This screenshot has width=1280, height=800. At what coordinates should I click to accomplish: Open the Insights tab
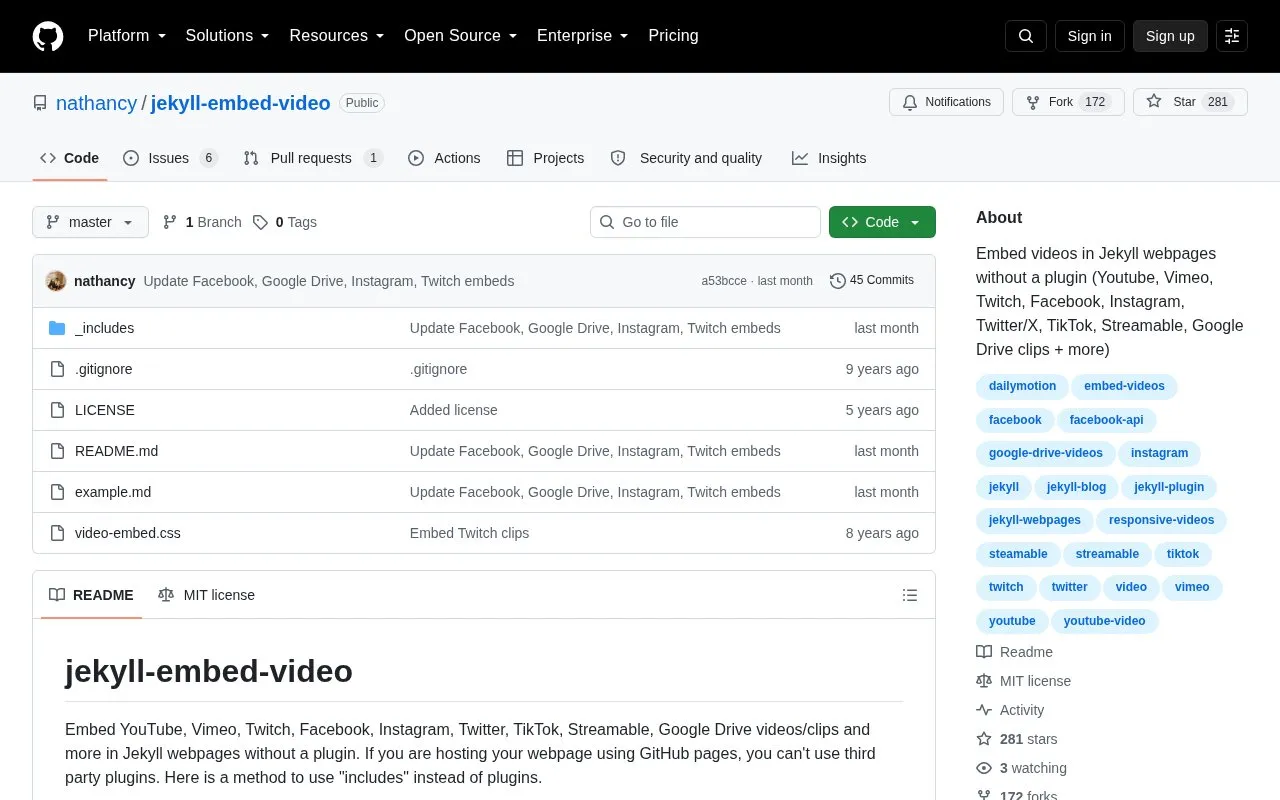[829, 158]
